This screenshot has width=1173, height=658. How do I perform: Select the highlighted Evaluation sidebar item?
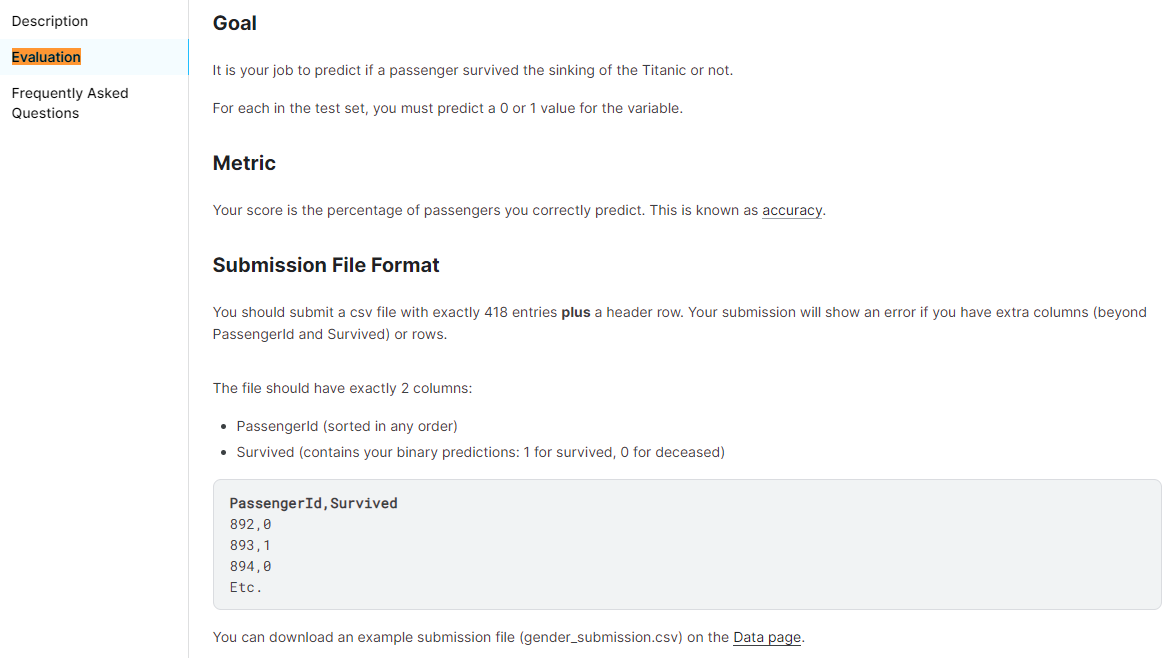(47, 57)
